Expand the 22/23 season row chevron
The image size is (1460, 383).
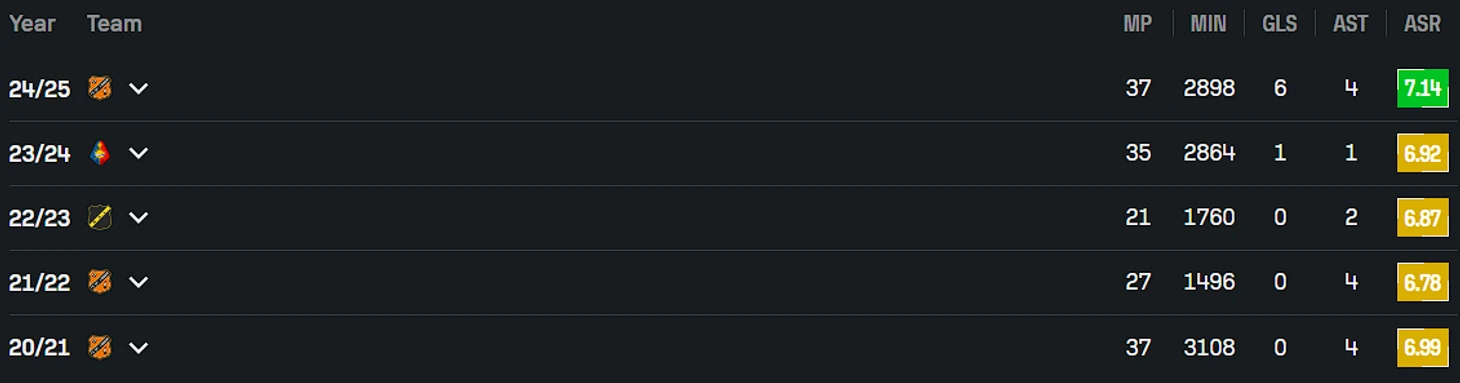tap(138, 217)
